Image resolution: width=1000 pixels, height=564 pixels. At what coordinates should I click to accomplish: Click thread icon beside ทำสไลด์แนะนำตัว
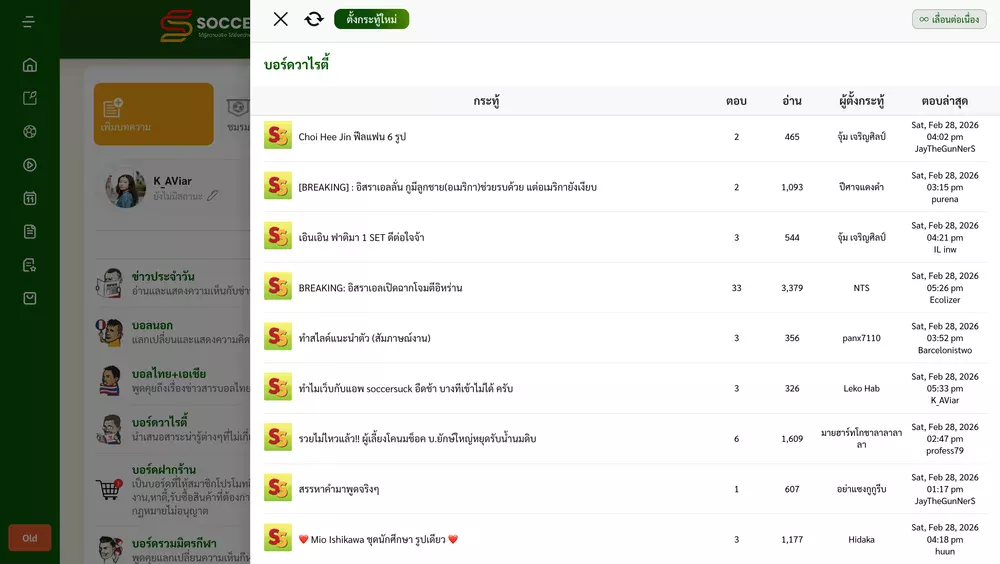[278, 337]
